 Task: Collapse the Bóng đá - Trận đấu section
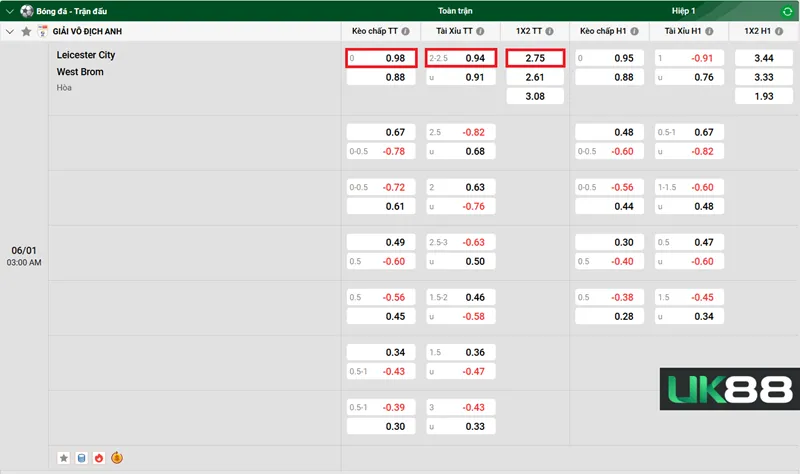9,10
